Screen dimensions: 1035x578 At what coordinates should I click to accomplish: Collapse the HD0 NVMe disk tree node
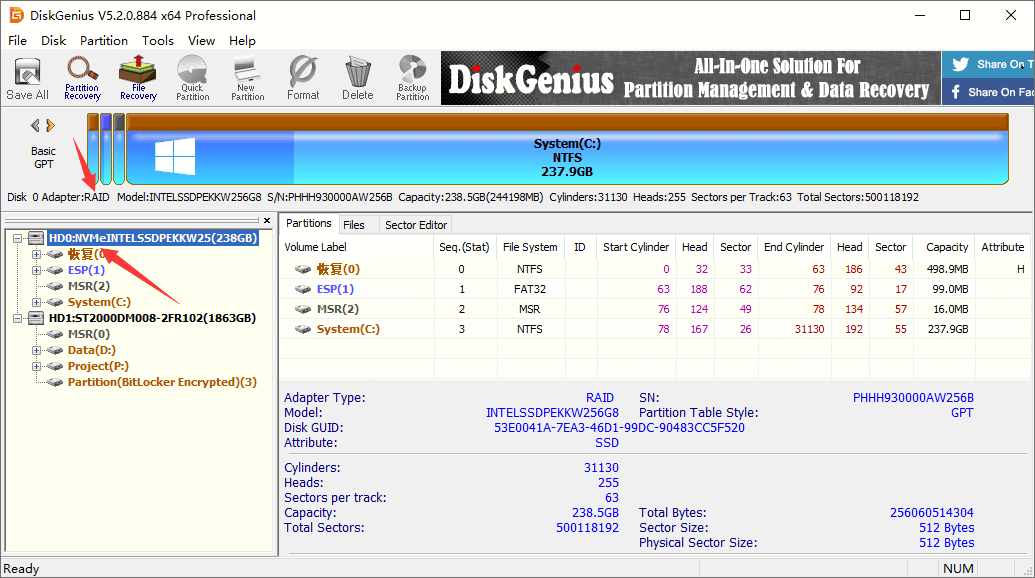tap(18, 238)
